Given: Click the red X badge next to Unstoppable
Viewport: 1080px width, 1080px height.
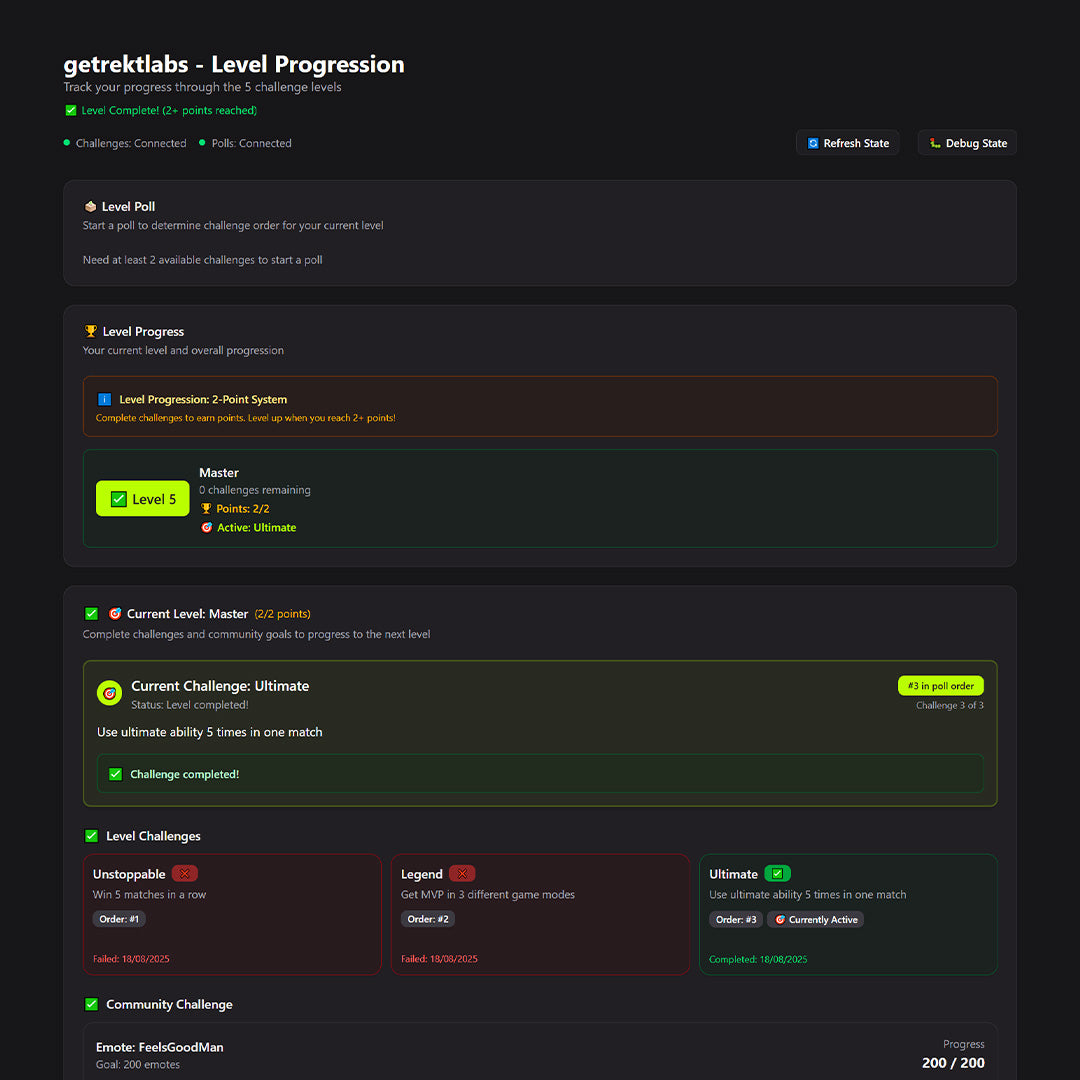Looking at the screenshot, I should pyautogui.click(x=185, y=874).
